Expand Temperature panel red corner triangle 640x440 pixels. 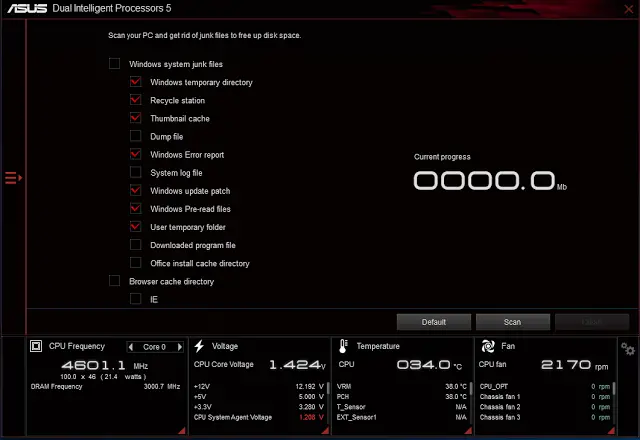point(468,430)
